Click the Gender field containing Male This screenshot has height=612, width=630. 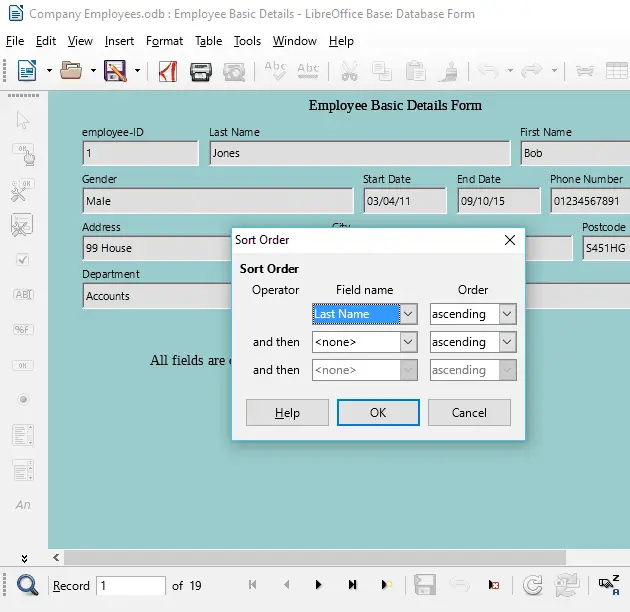click(x=218, y=201)
